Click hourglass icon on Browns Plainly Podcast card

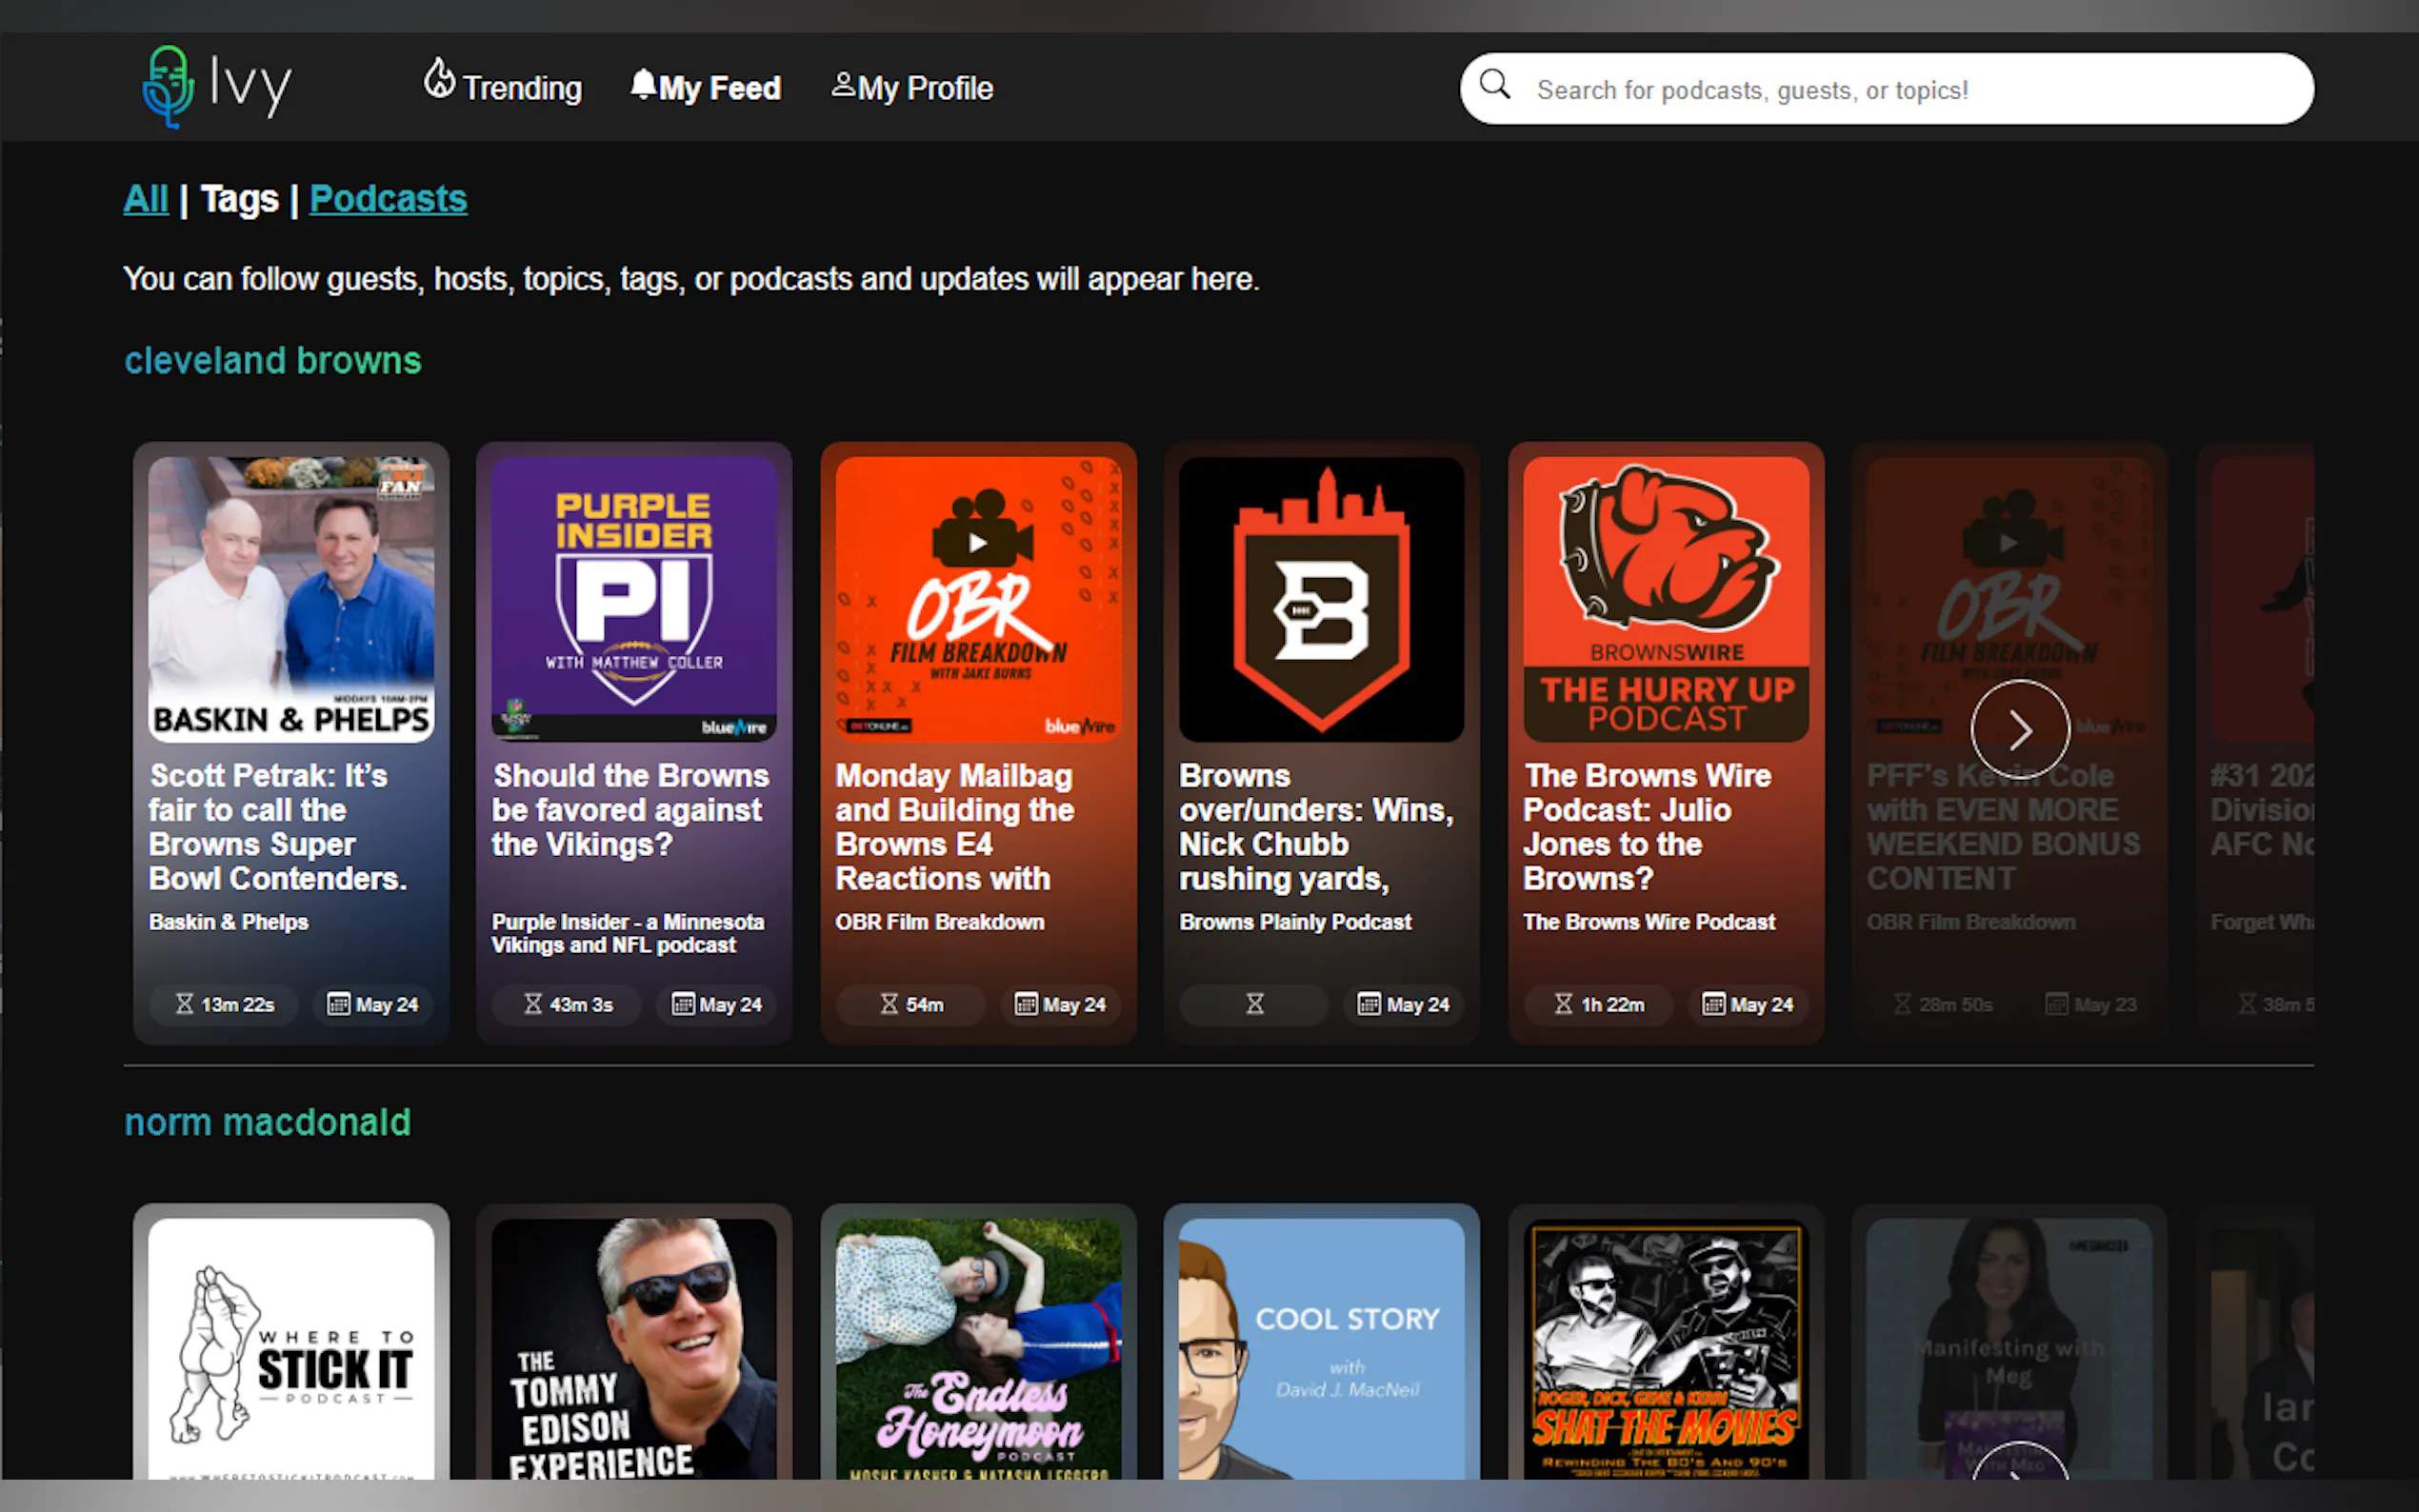point(1254,1004)
